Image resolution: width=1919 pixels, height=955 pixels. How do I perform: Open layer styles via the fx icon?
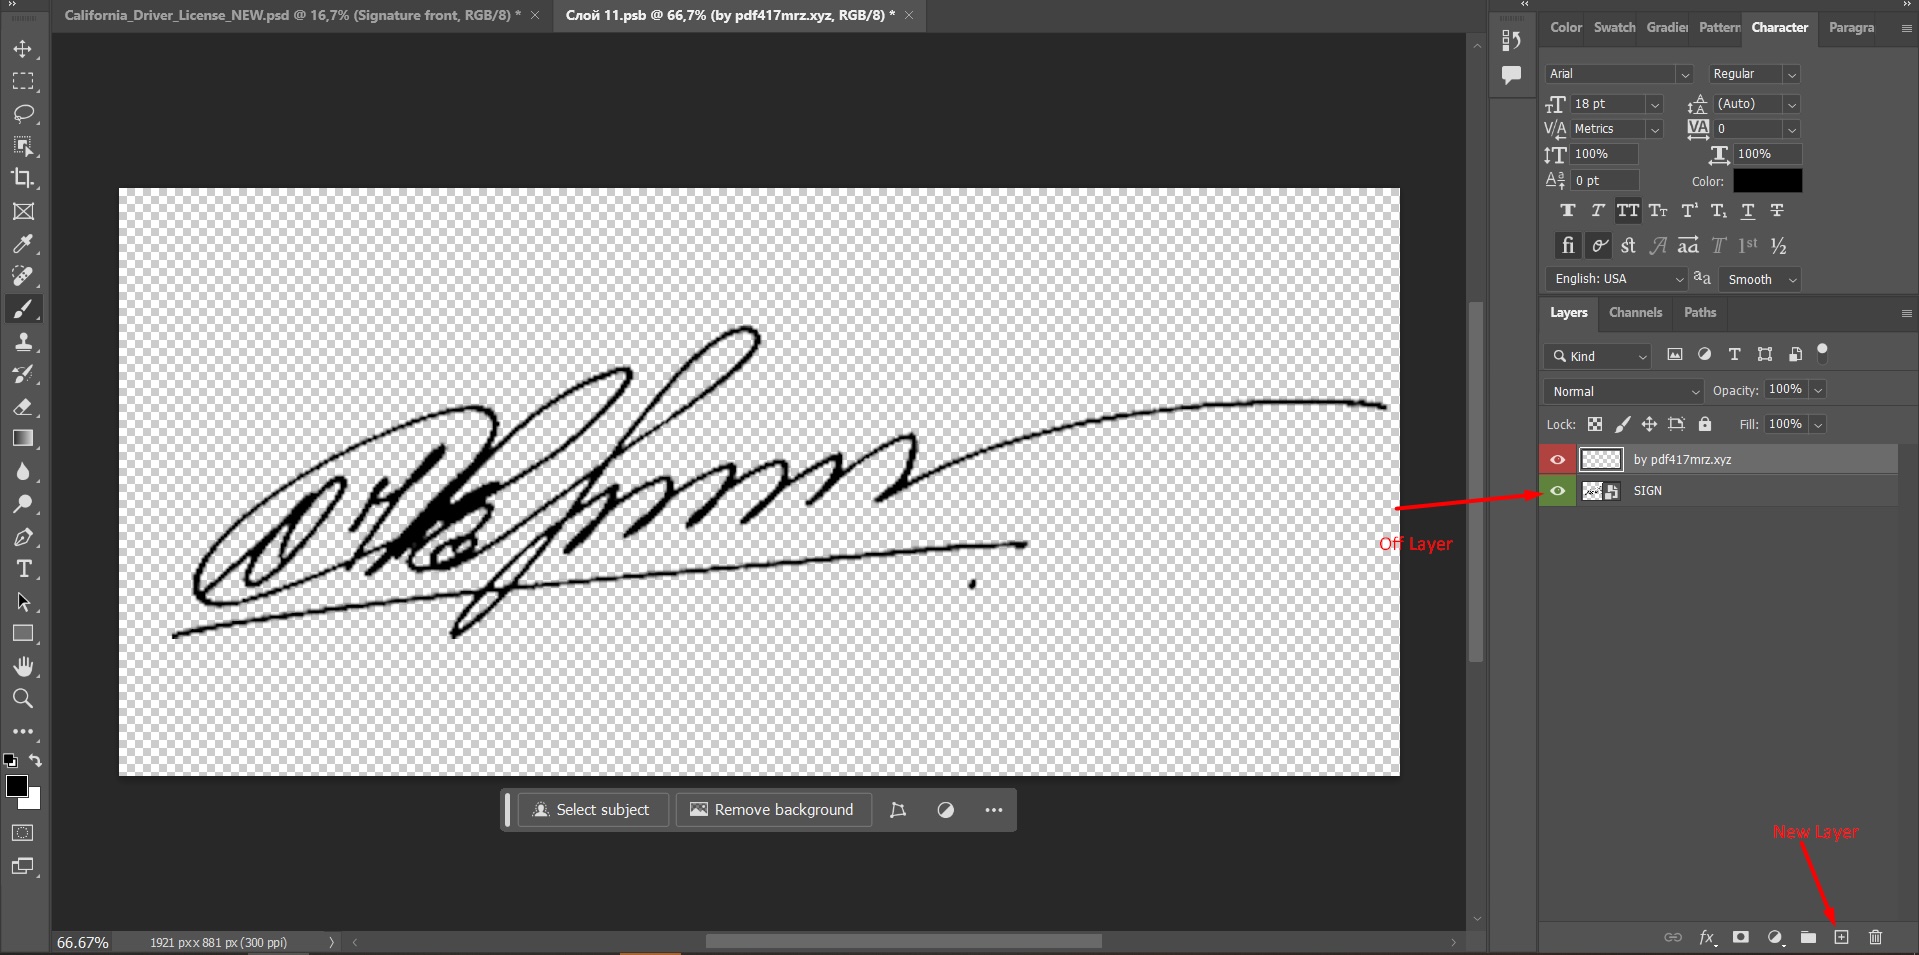(1707, 938)
